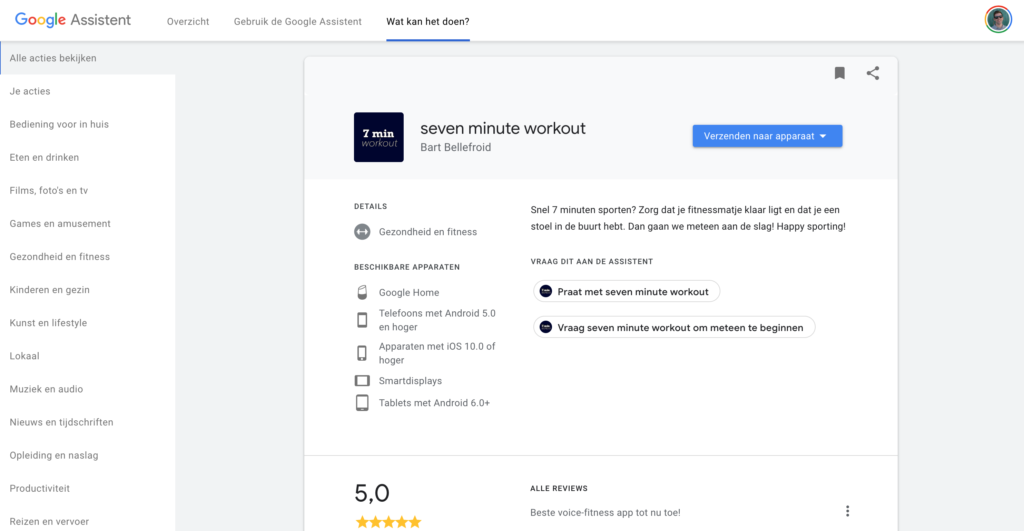
Task: Click Praat met seven minute workout chip
Action: click(x=626, y=291)
